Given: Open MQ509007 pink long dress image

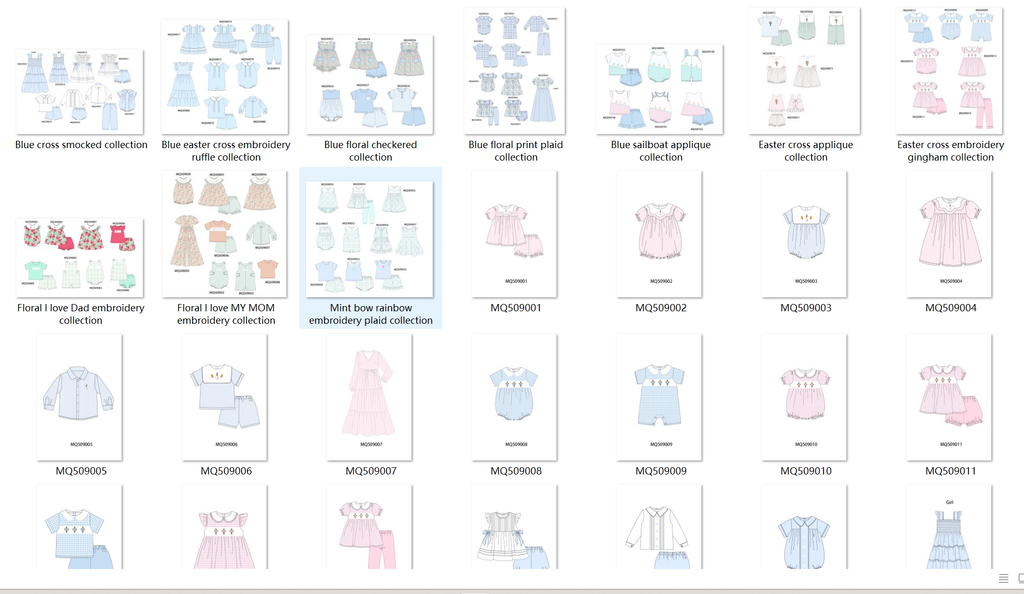Looking at the screenshot, I should point(370,396).
